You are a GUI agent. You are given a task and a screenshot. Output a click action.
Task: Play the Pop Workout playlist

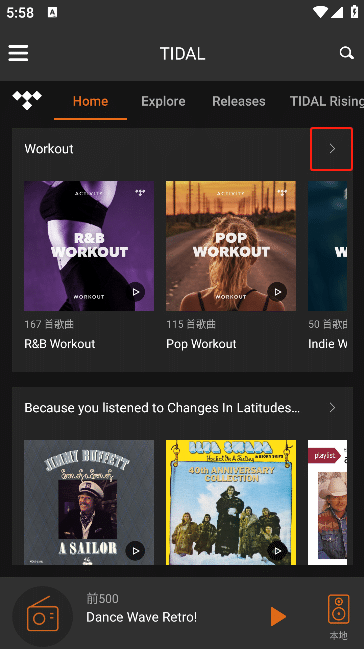pos(277,292)
